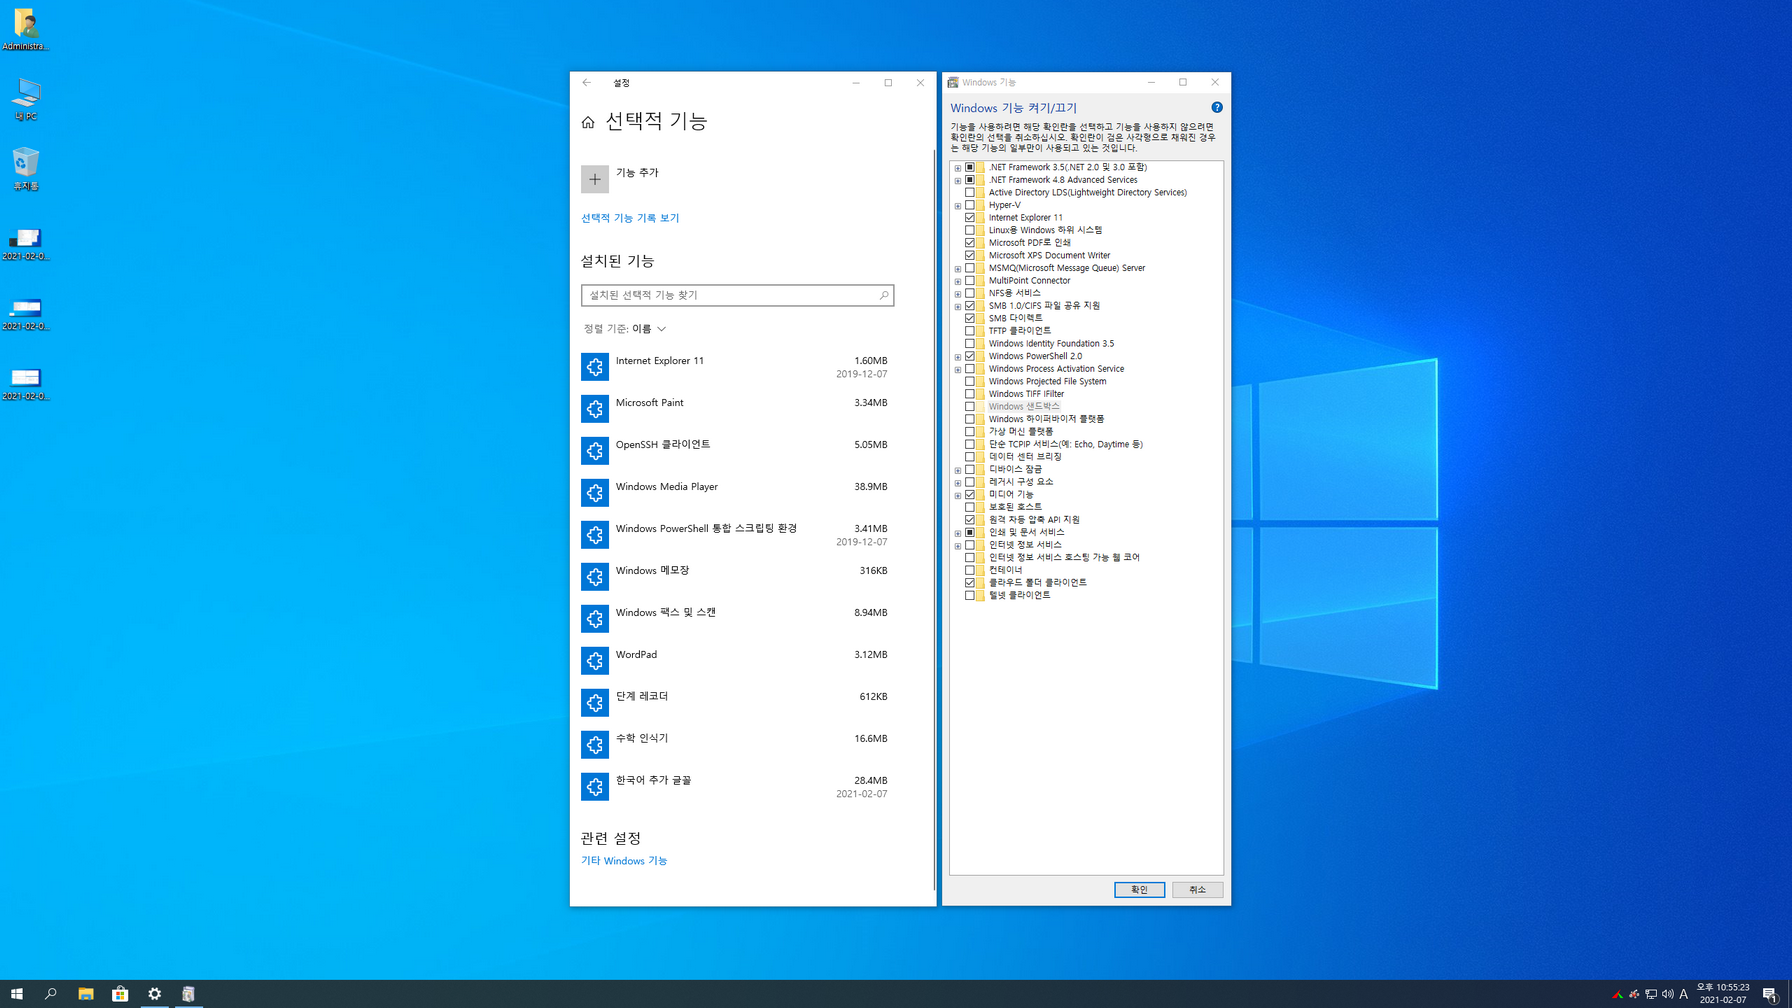Click the plus icon for 기능 추가
The height and width of the screenshot is (1008, 1792).
[x=595, y=179]
